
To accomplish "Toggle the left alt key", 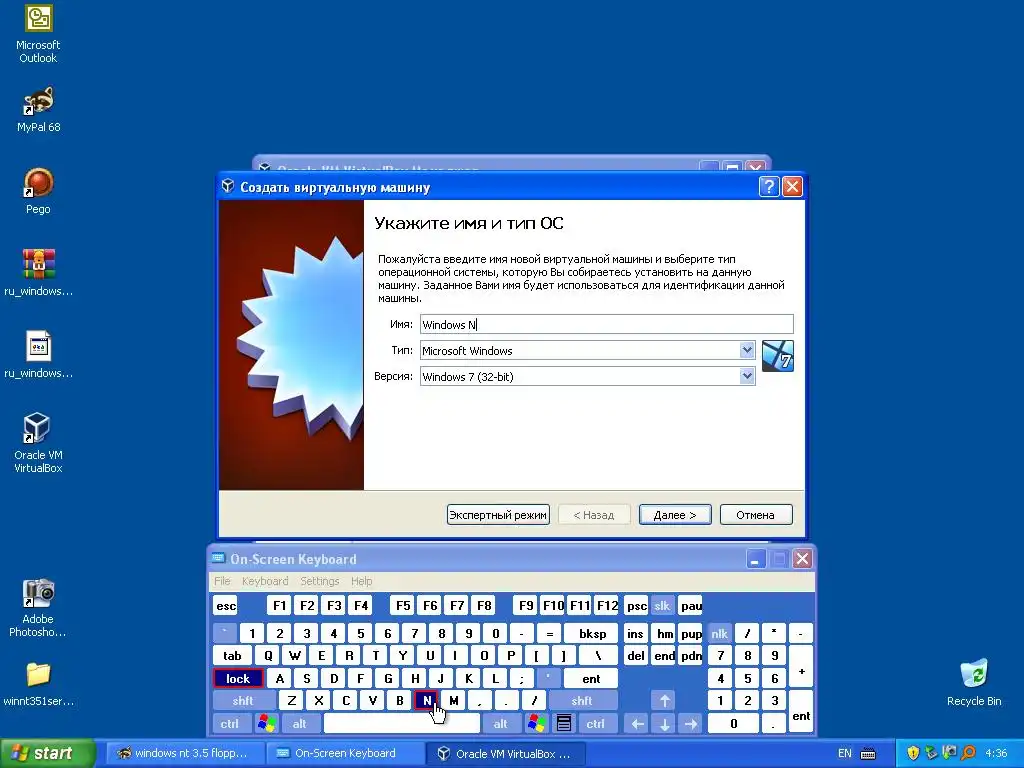I will click(x=299, y=724).
